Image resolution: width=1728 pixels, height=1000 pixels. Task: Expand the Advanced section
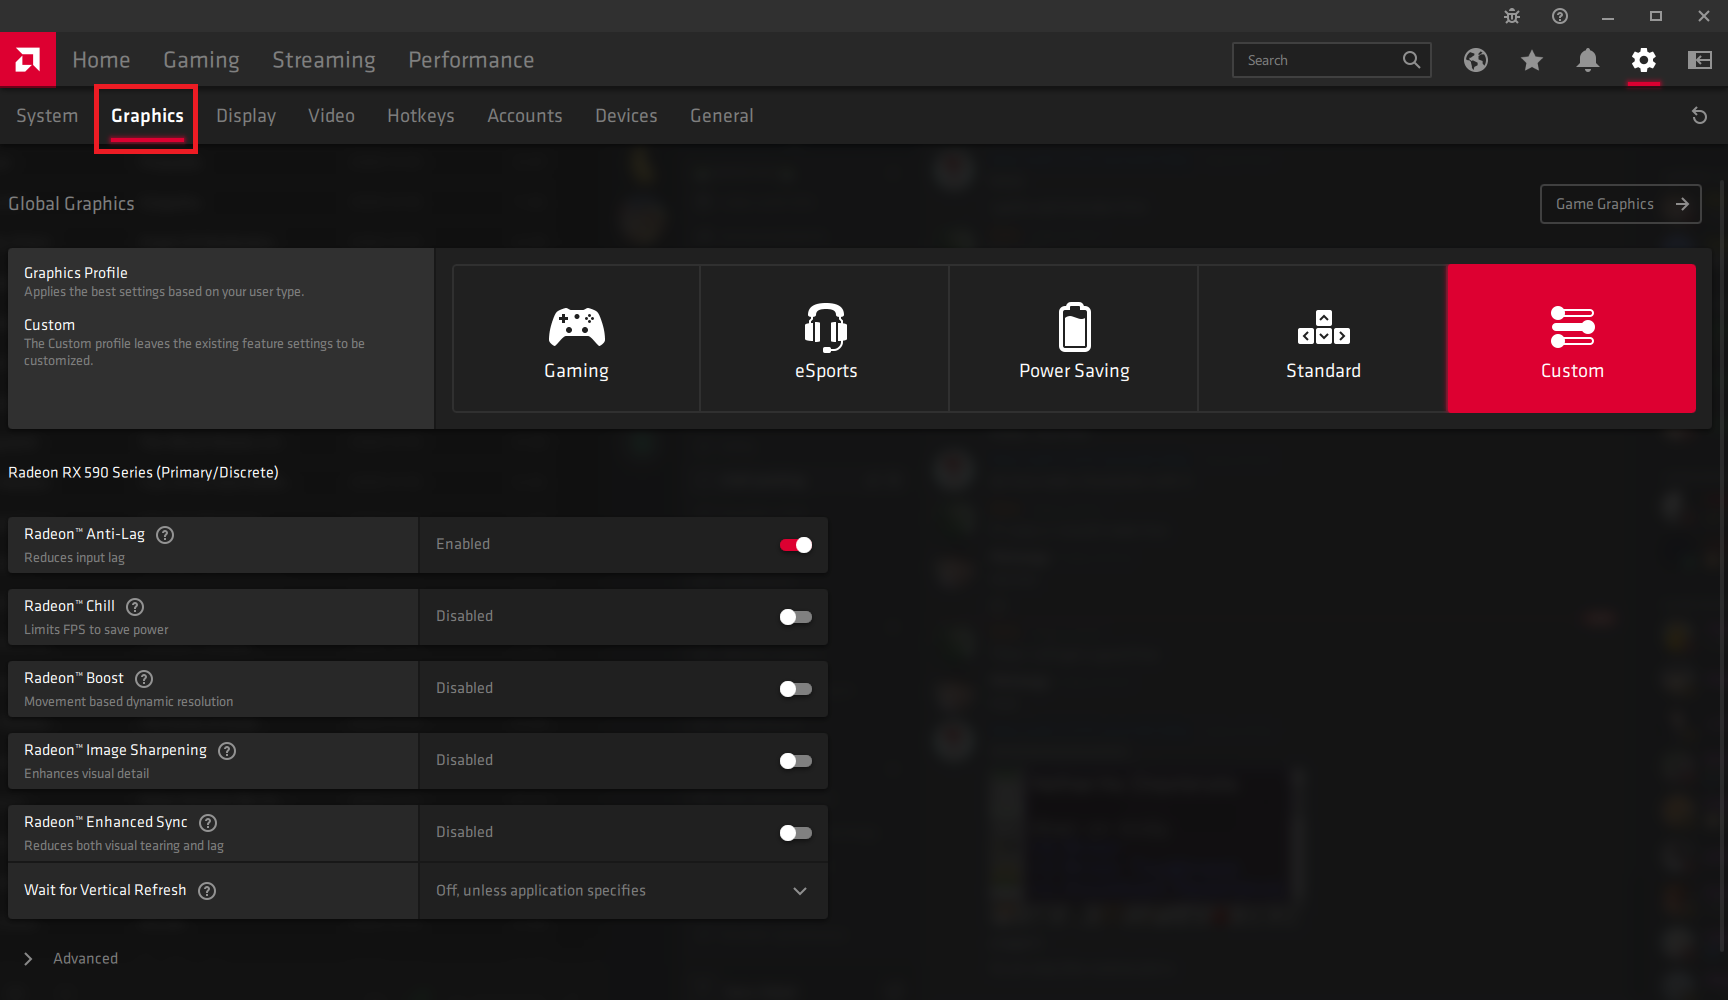click(x=70, y=958)
